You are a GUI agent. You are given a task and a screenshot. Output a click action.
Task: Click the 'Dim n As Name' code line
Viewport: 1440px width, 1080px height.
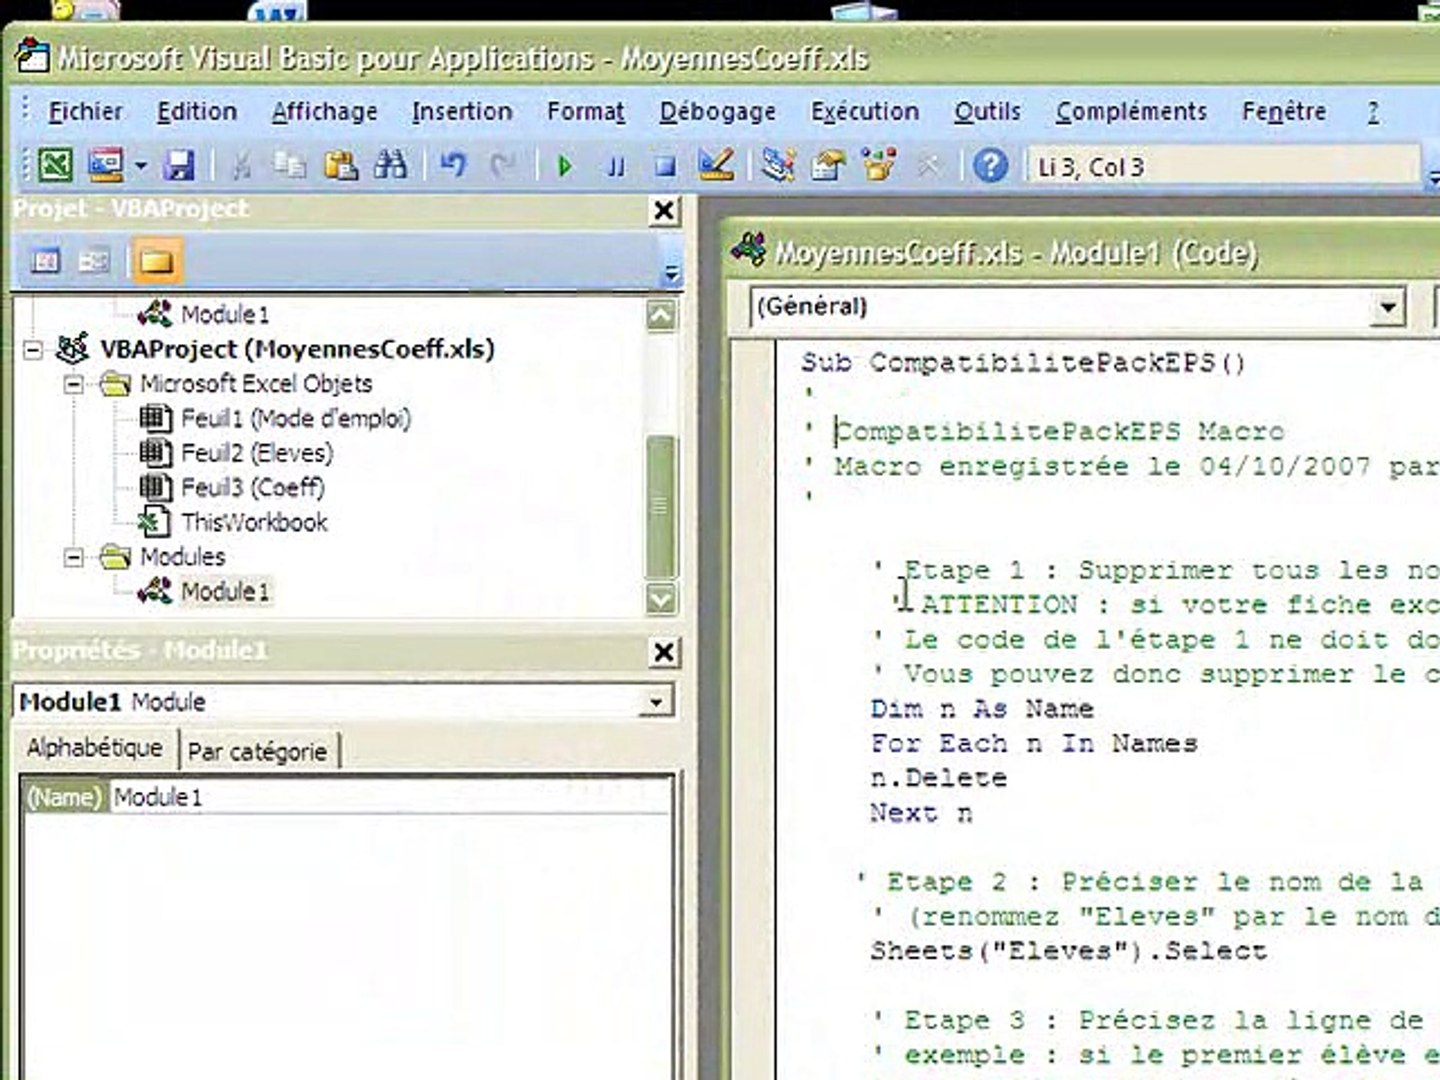pos(982,709)
